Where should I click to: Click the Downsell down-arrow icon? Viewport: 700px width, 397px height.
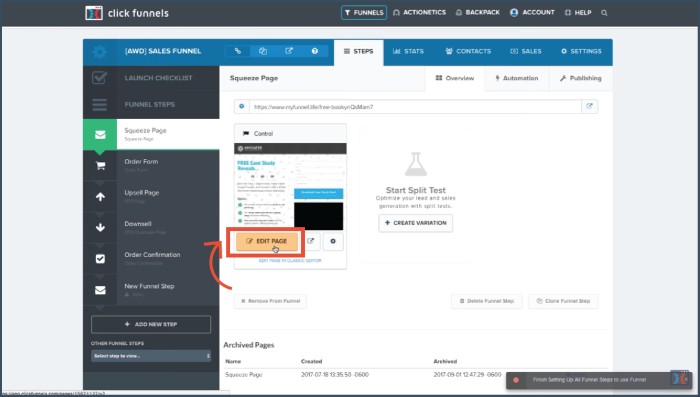click(100, 227)
